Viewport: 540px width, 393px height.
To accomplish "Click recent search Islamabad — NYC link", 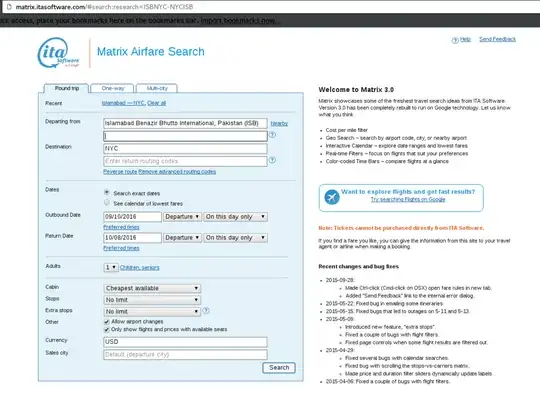I will pyautogui.click(x=123, y=103).
